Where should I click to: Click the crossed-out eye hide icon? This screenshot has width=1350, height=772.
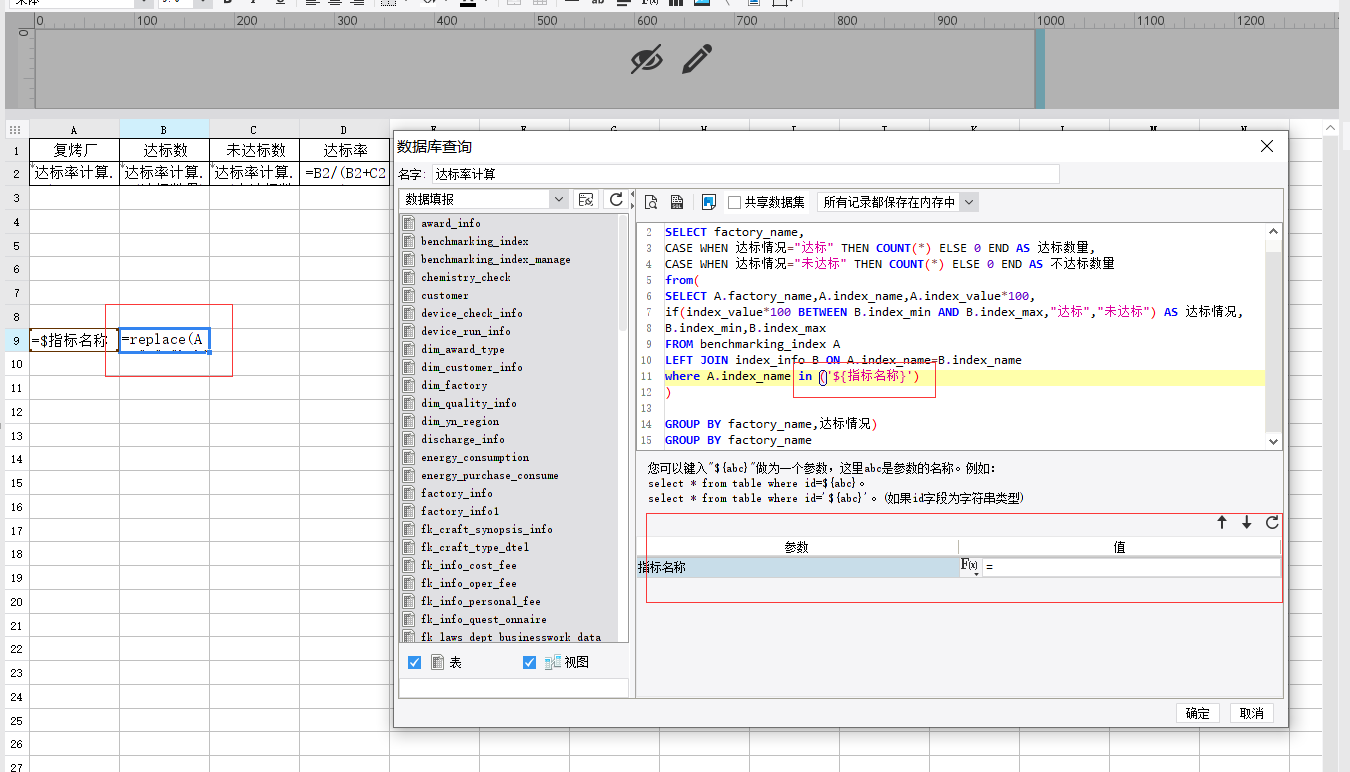[647, 60]
